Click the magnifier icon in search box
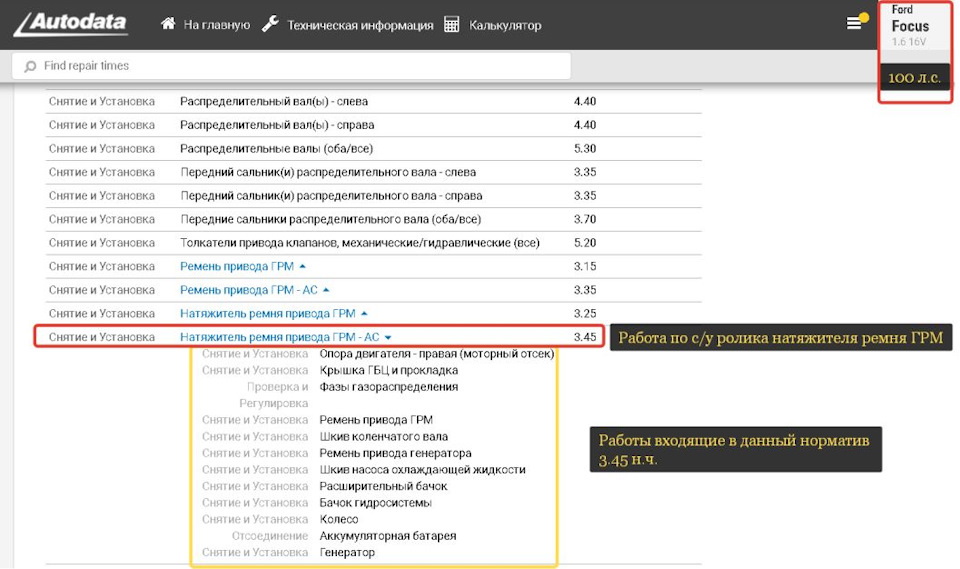Screen dimensions: 960x569 point(30,66)
